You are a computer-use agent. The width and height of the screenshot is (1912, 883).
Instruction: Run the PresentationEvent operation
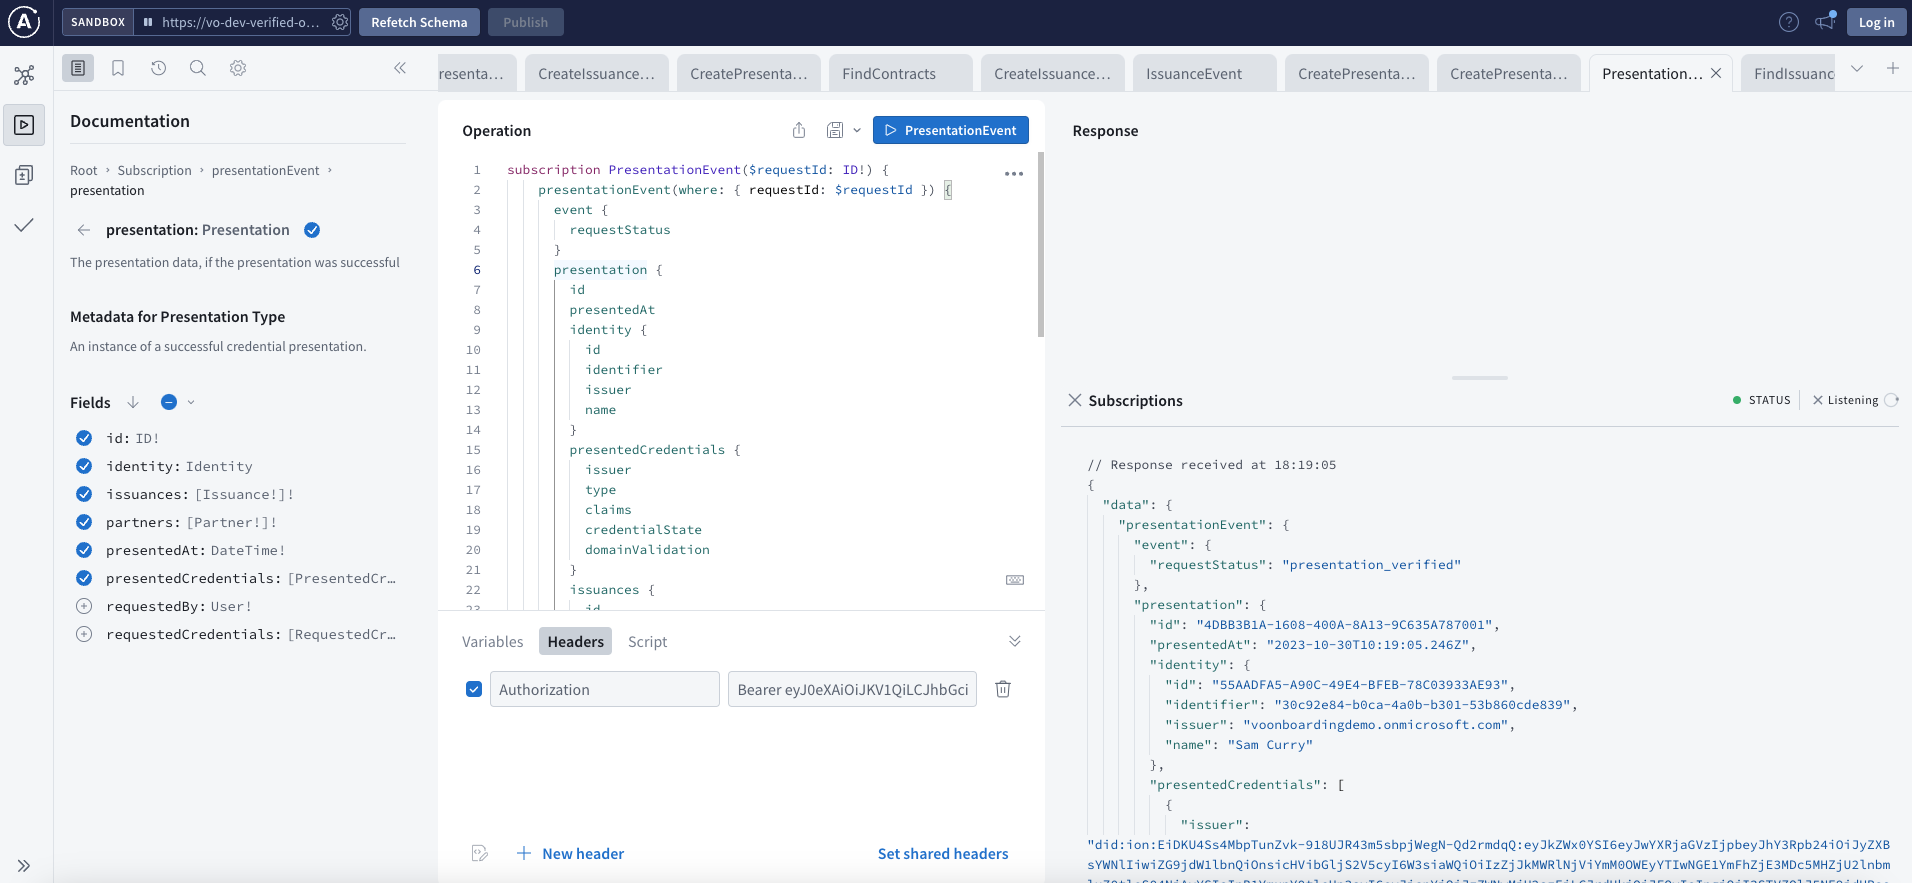click(x=950, y=130)
